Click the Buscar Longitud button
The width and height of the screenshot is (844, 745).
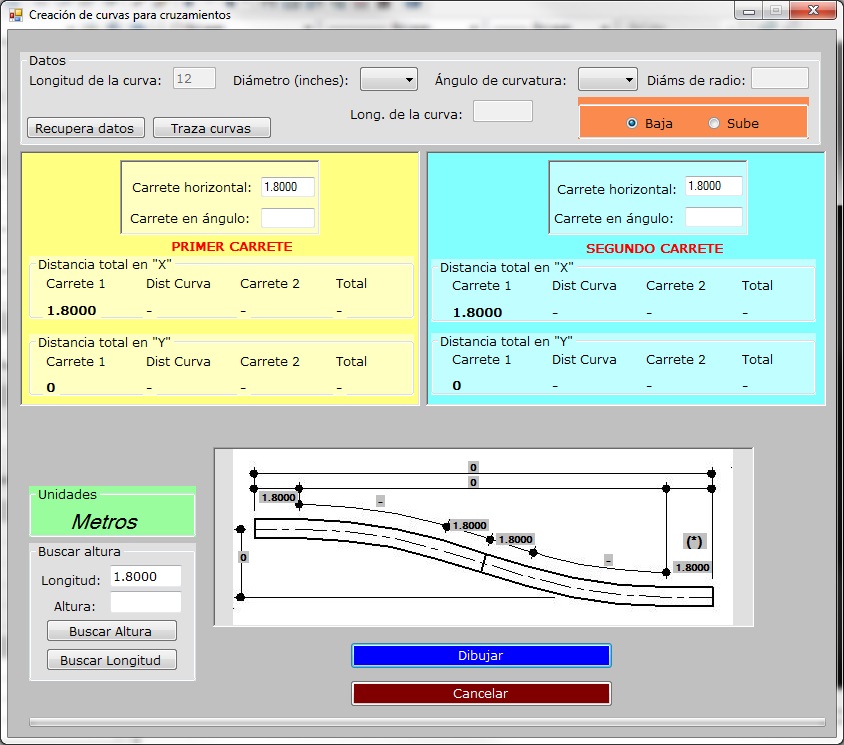(x=111, y=660)
